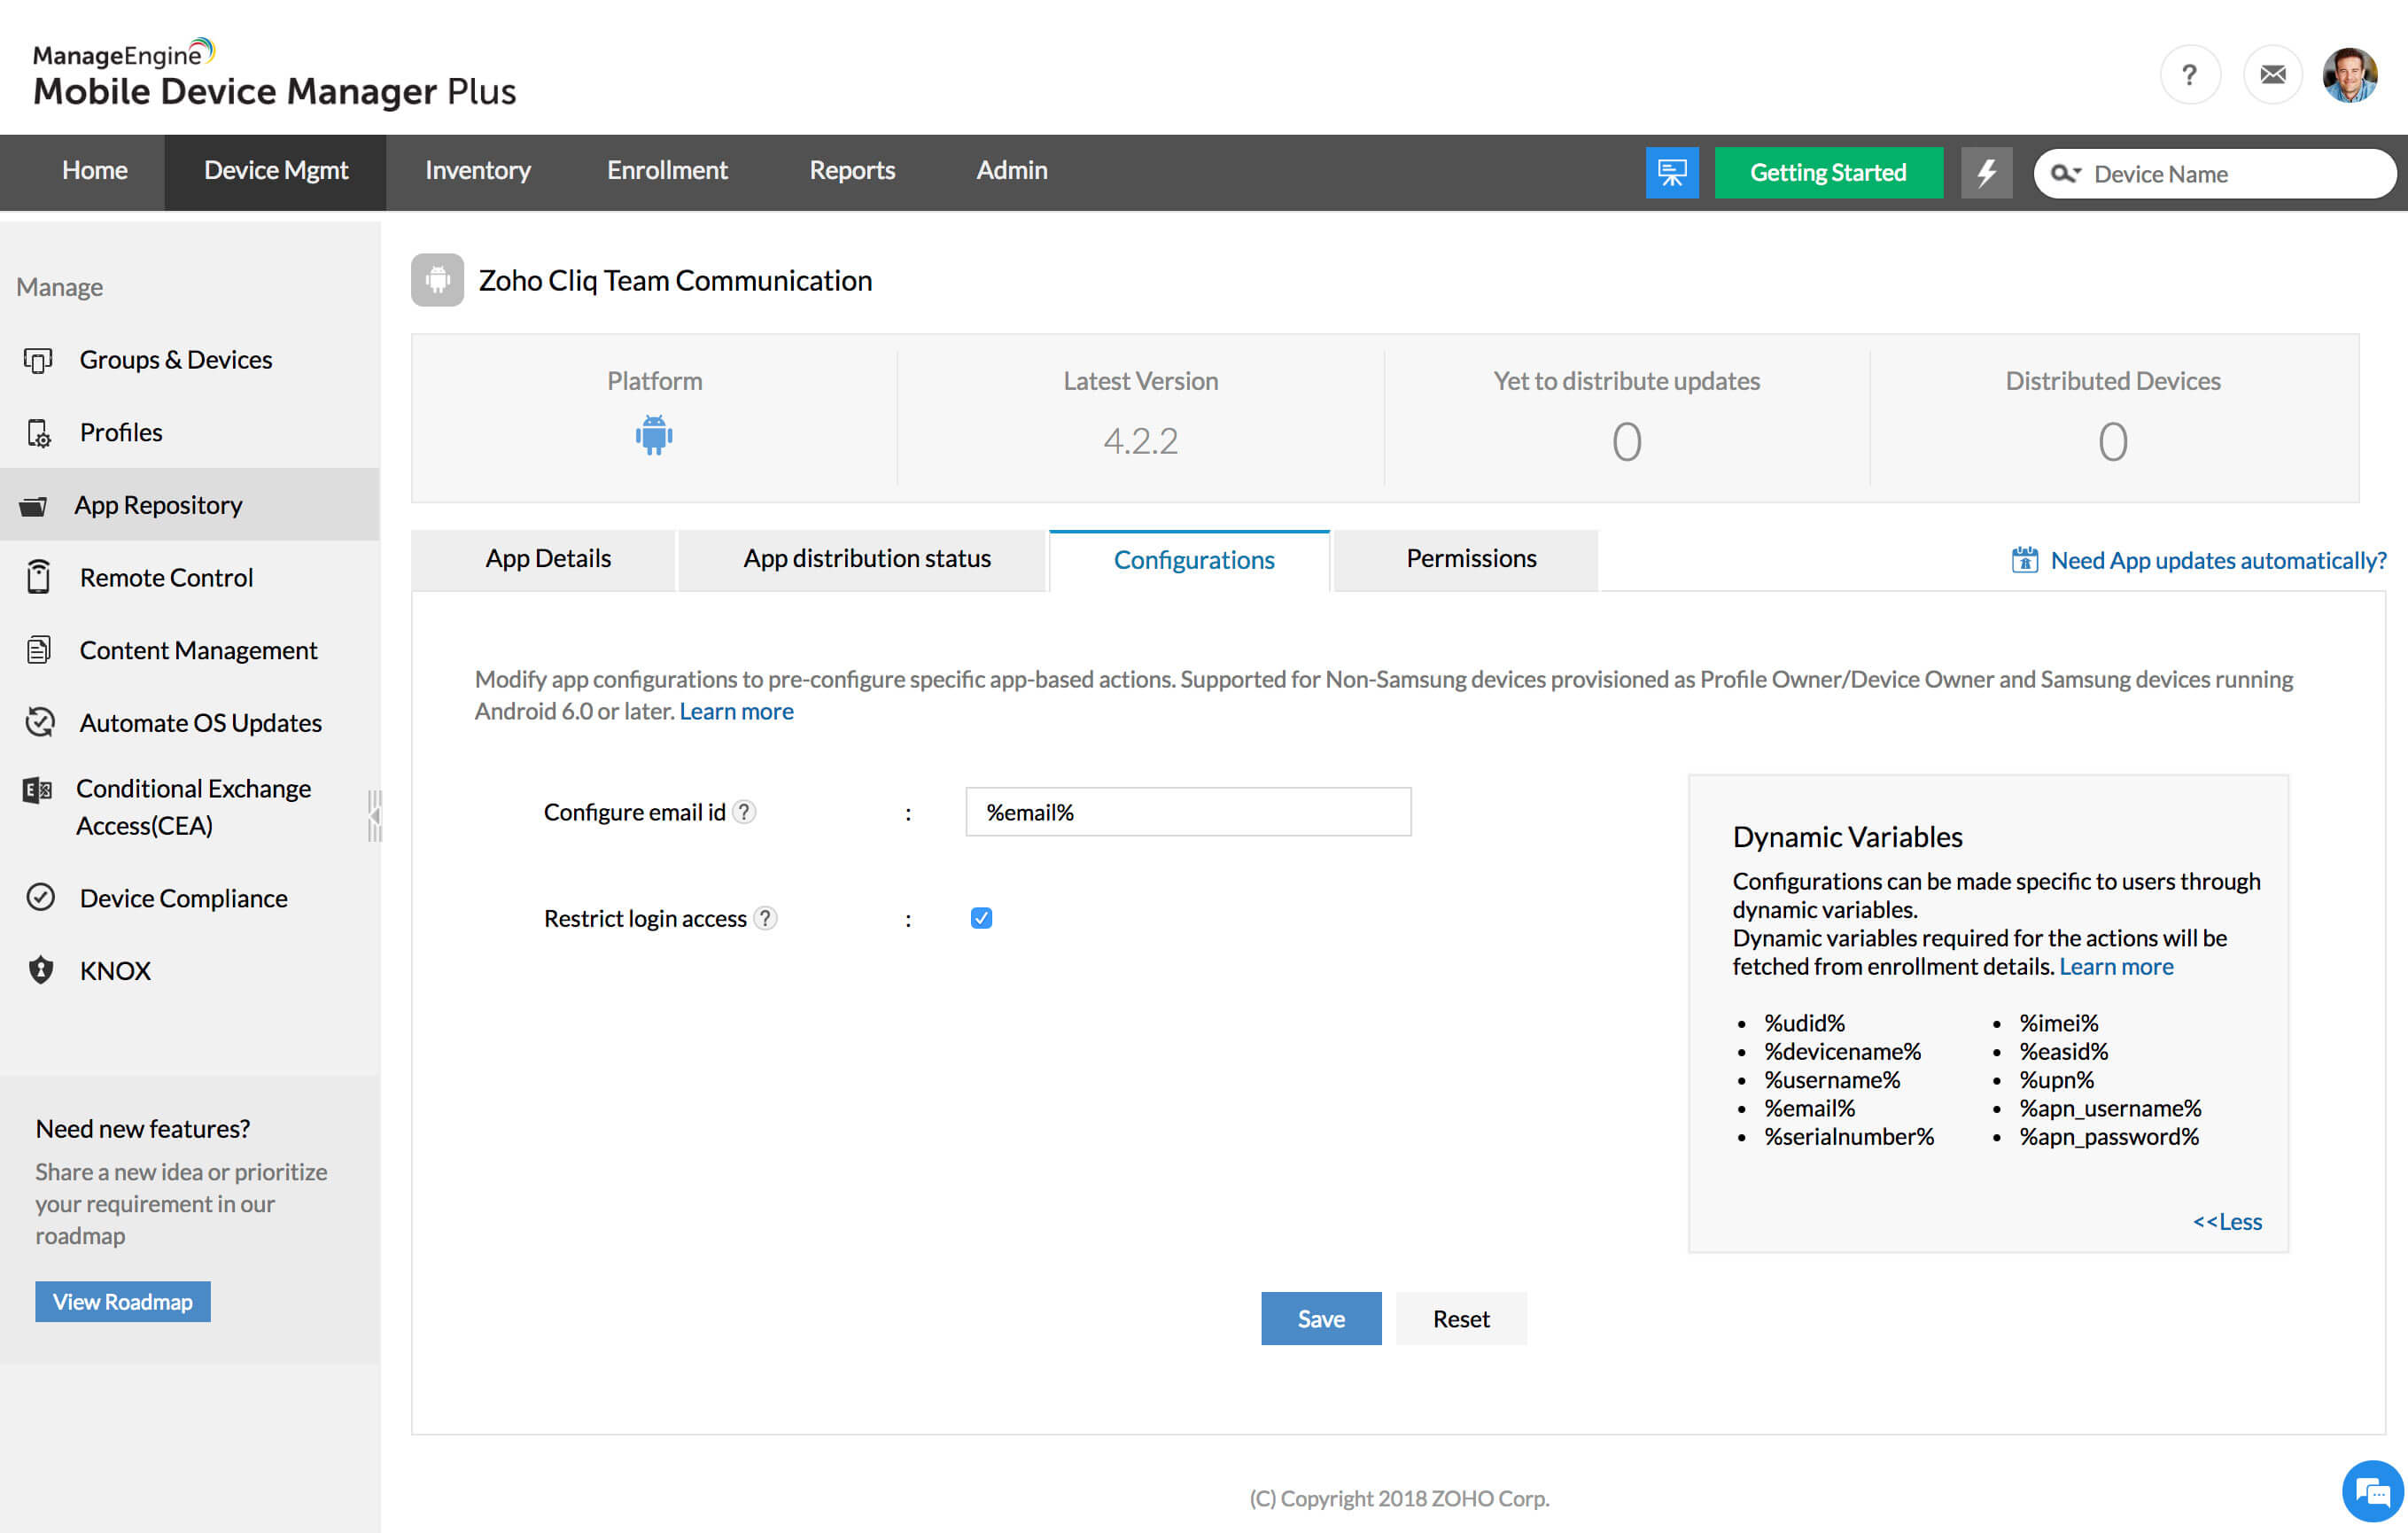
Task: Open the Reports menu
Action: [851, 171]
